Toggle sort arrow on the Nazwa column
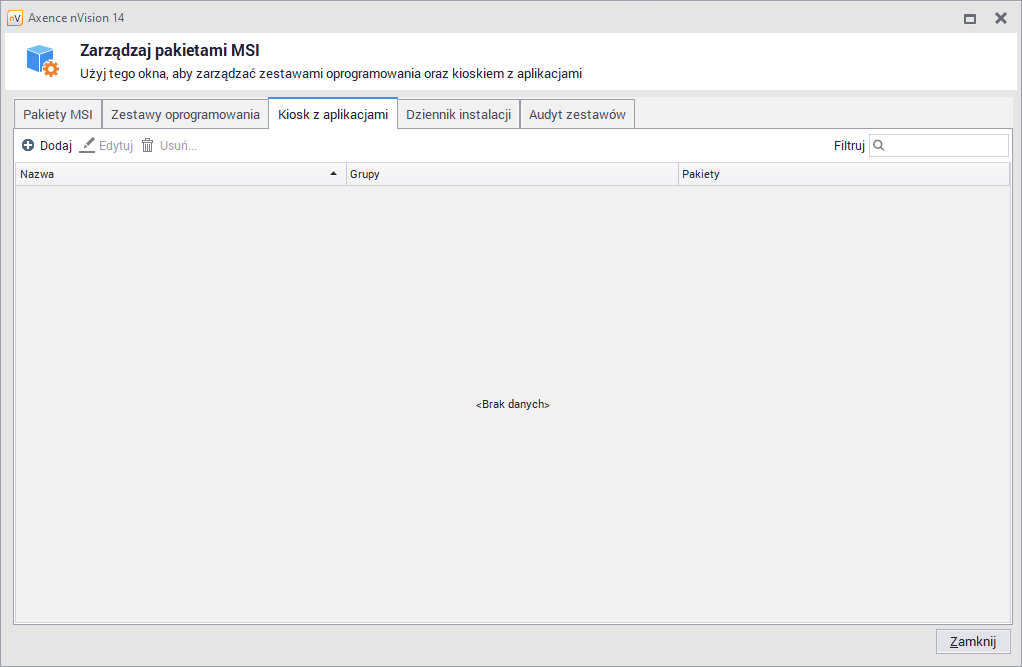Image resolution: width=1022 pixels, height=667 pixels. pyautogui.click(x=333, y=174)
